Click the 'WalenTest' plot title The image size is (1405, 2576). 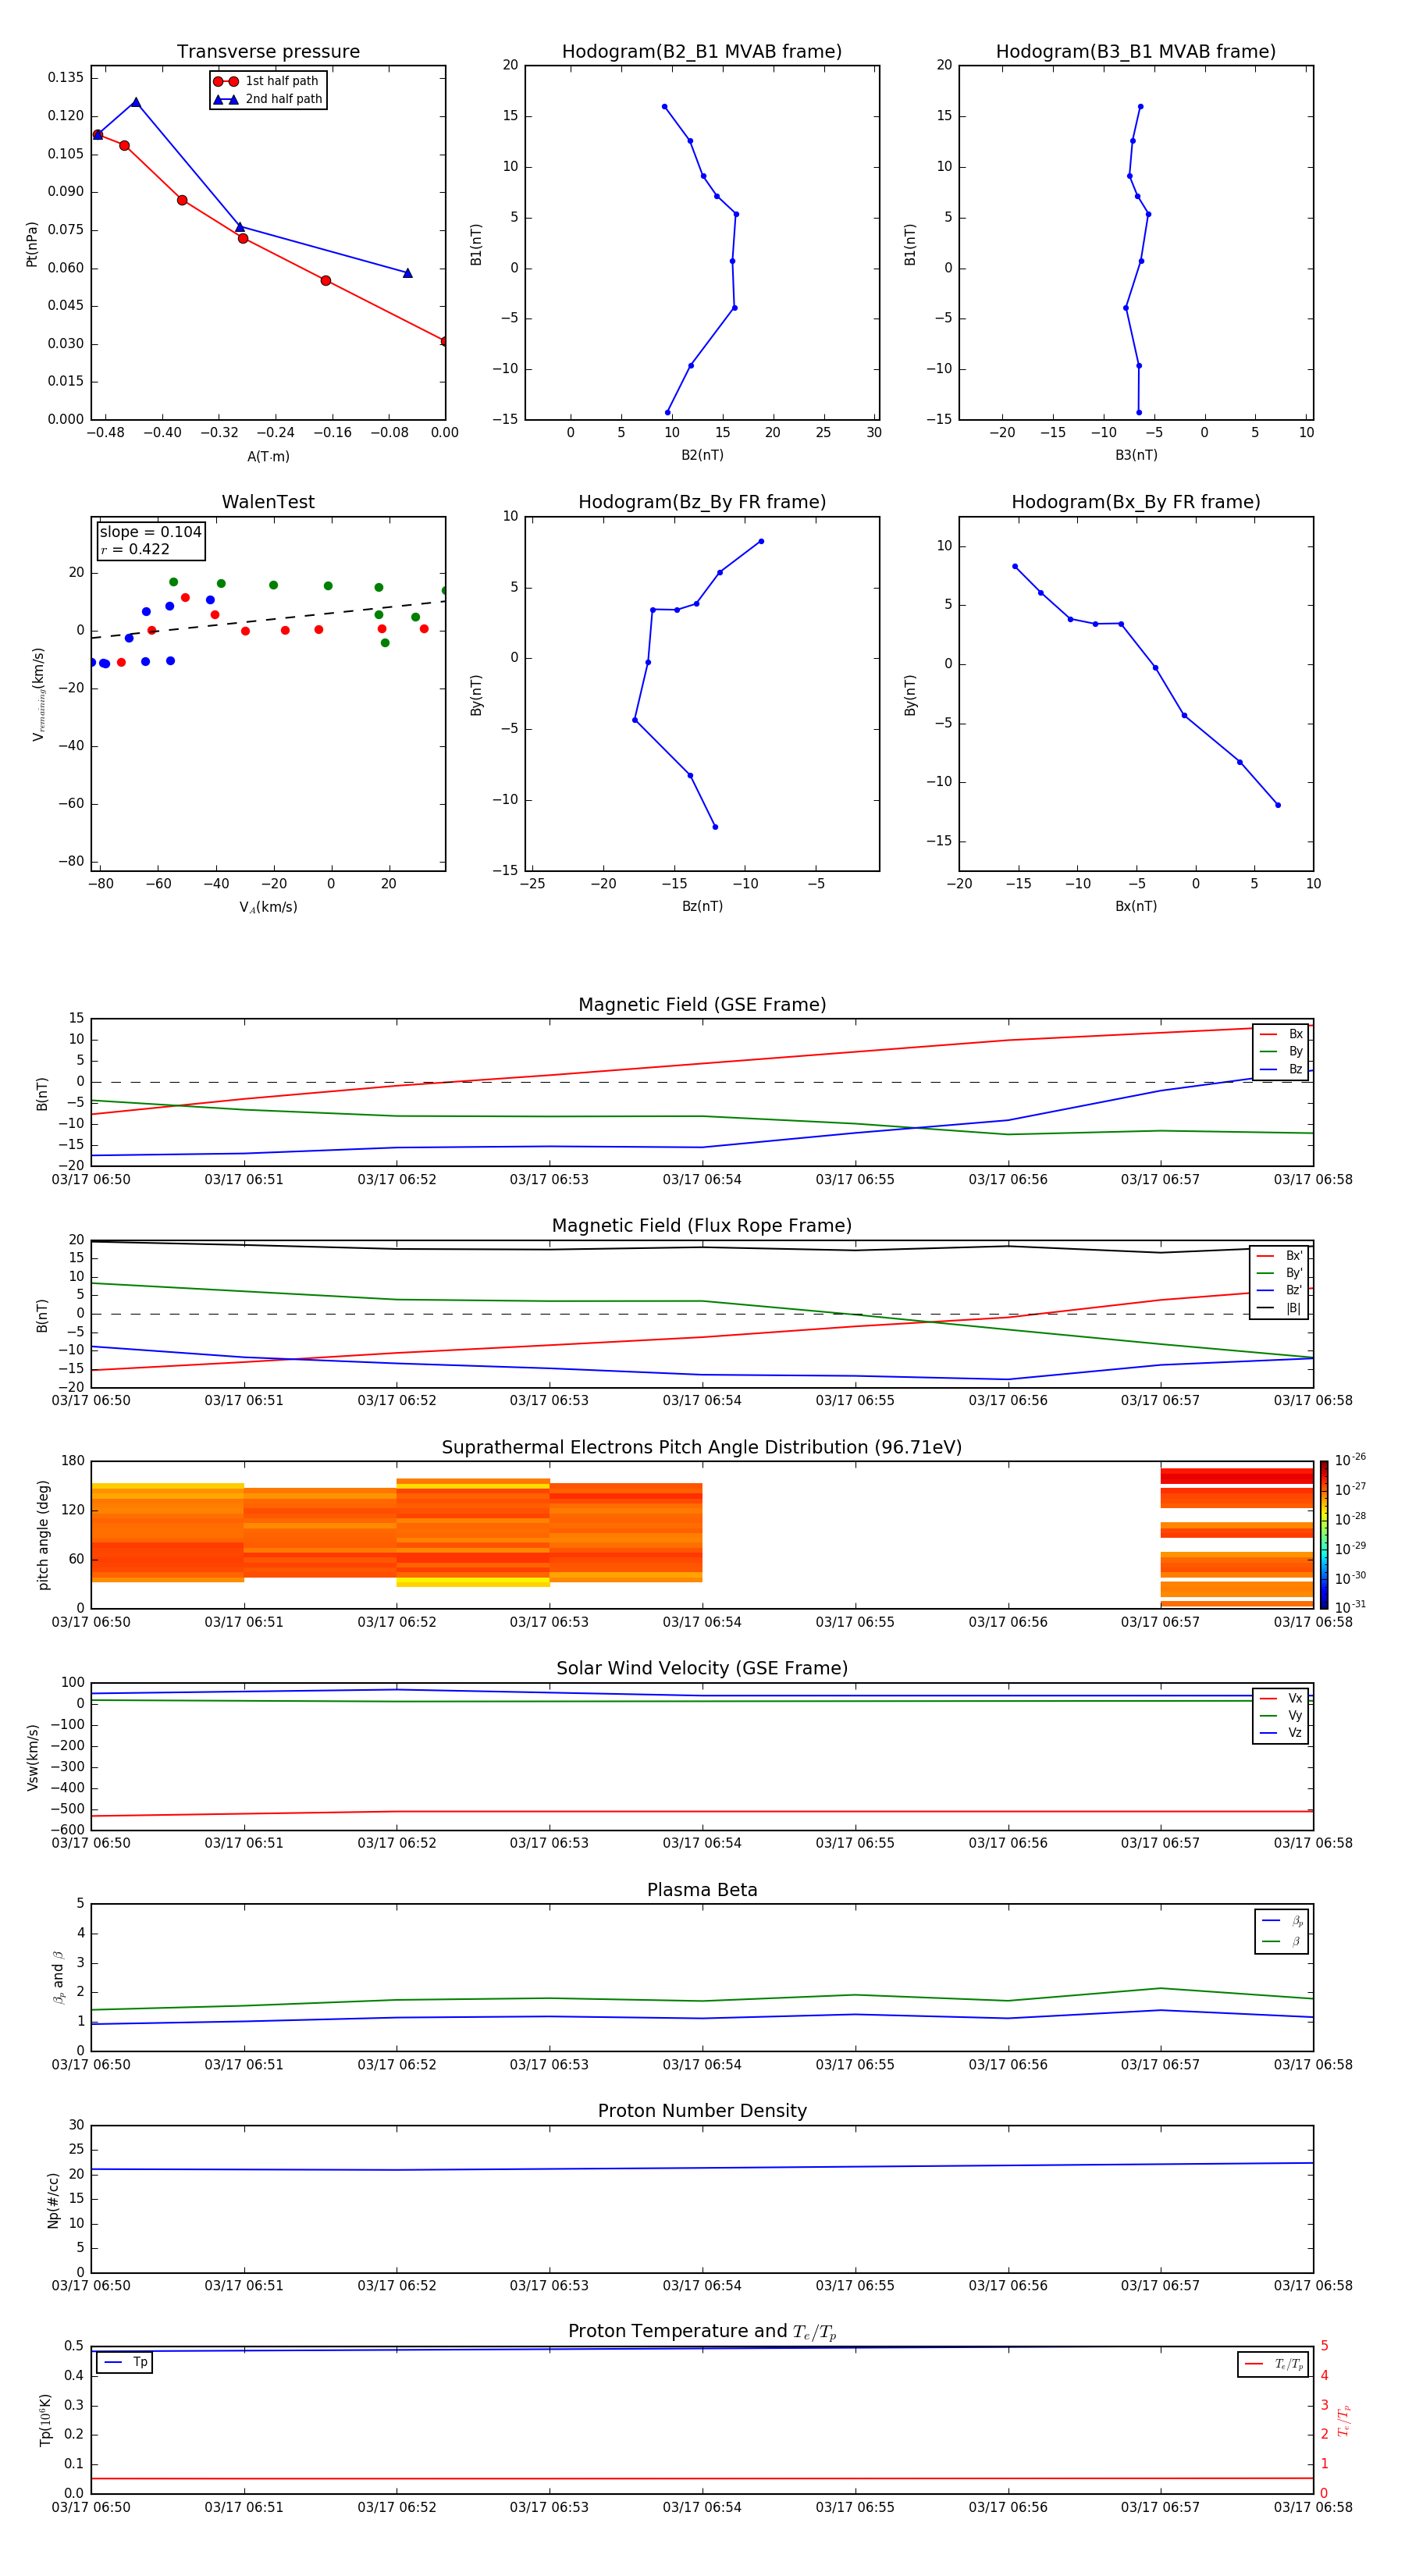[268, 502]
